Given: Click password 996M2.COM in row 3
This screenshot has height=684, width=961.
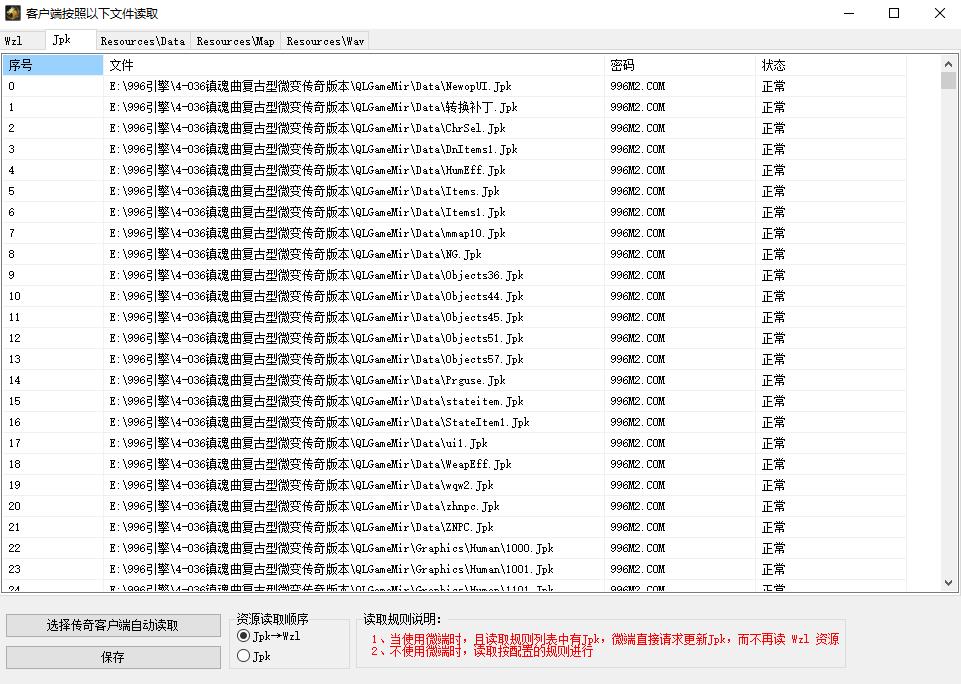Looking at the screenshot, I should click(x=637, y=149).
